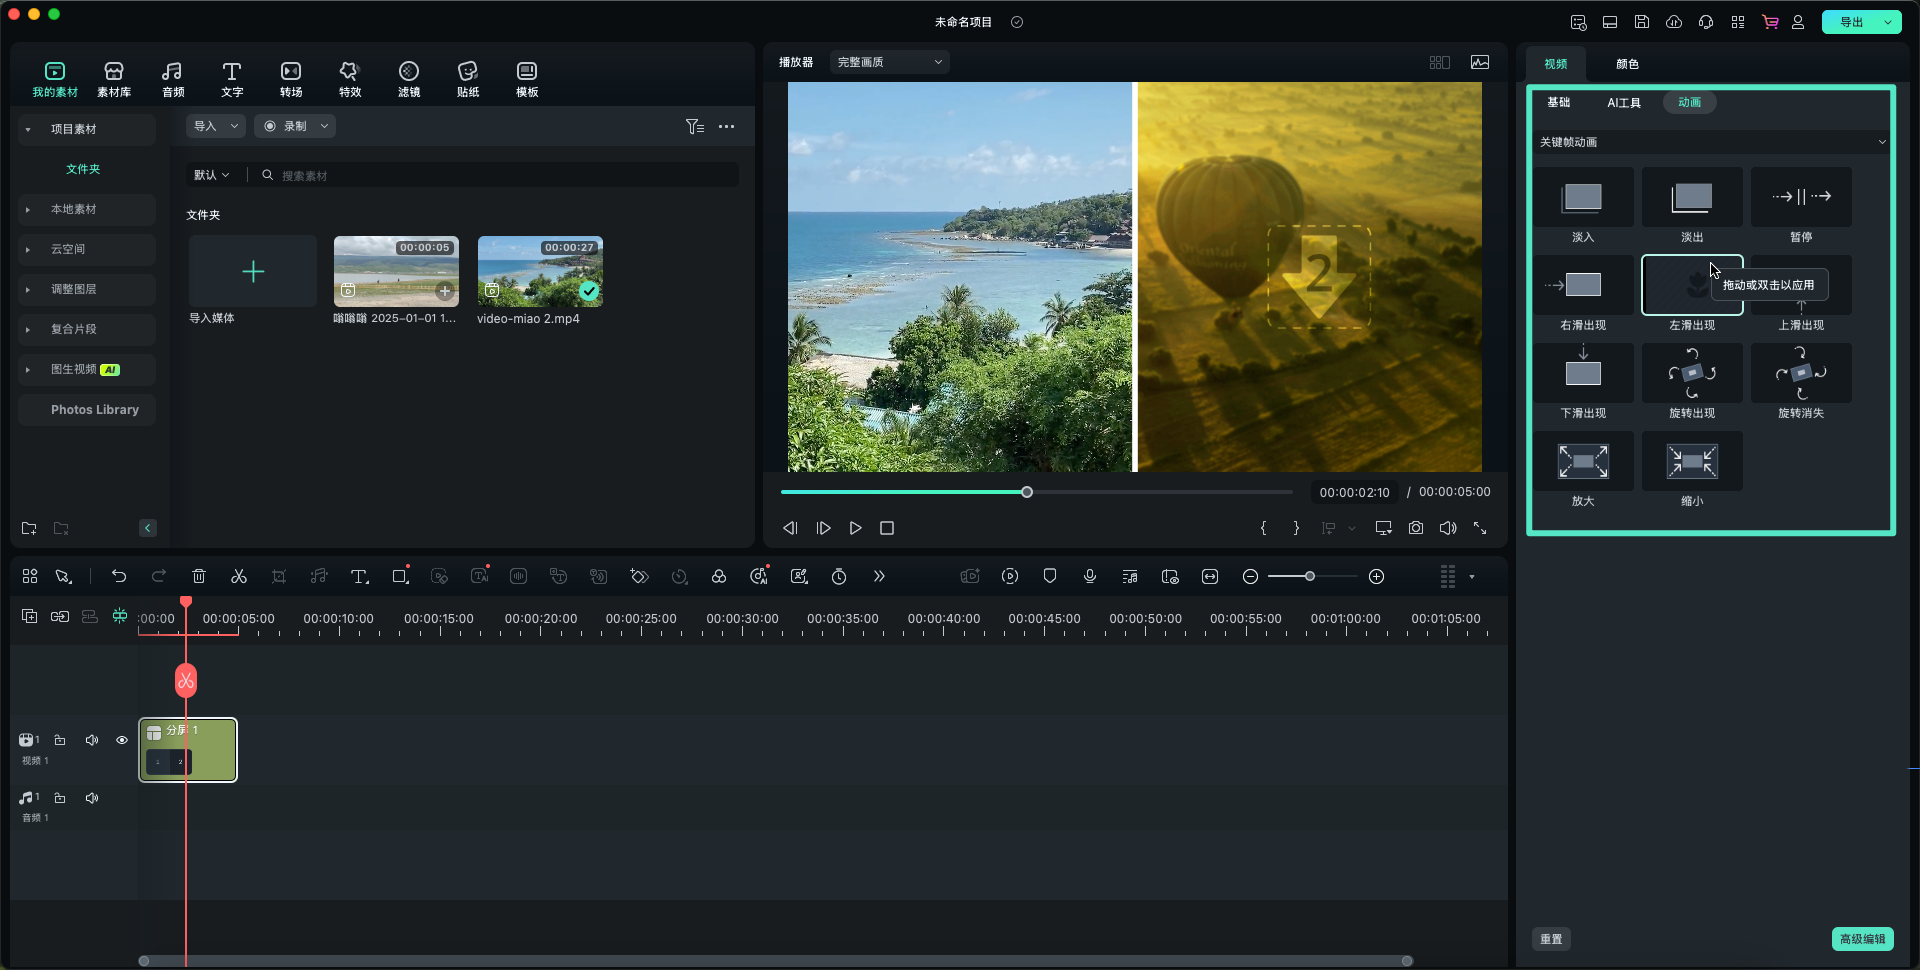Screen dimensions: 1920x970
Task: Apply the 淡出 fade-out animation
Action: pos(1692,197)
